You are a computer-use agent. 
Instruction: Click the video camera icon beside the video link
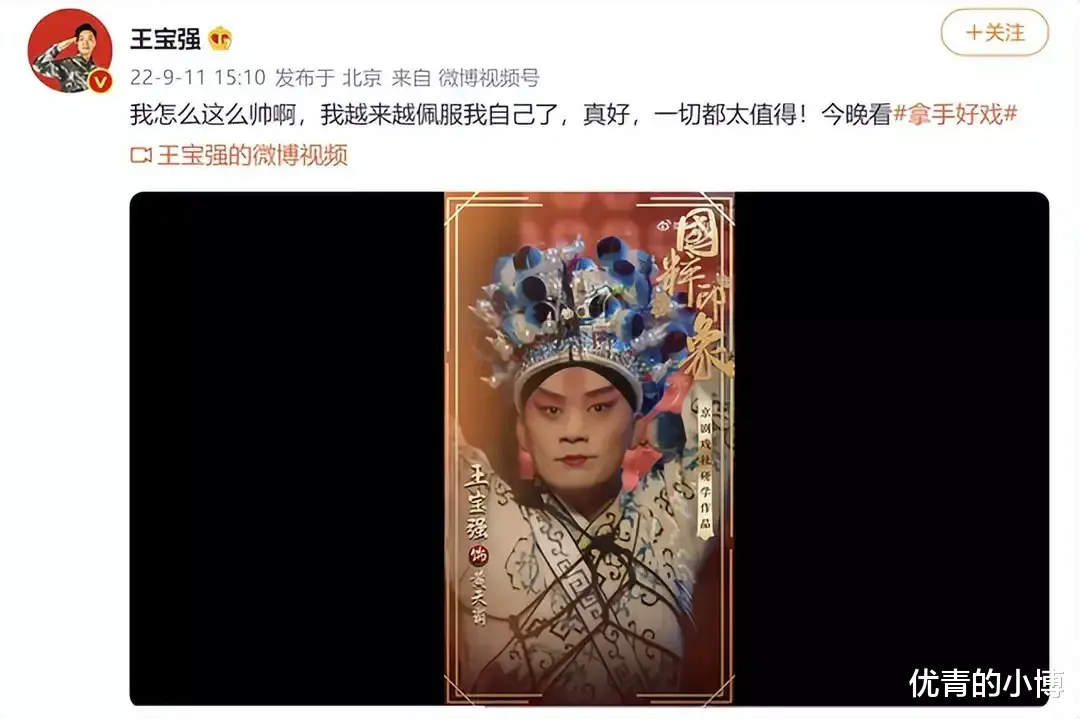pyautogui.click(x=141, y=156)
